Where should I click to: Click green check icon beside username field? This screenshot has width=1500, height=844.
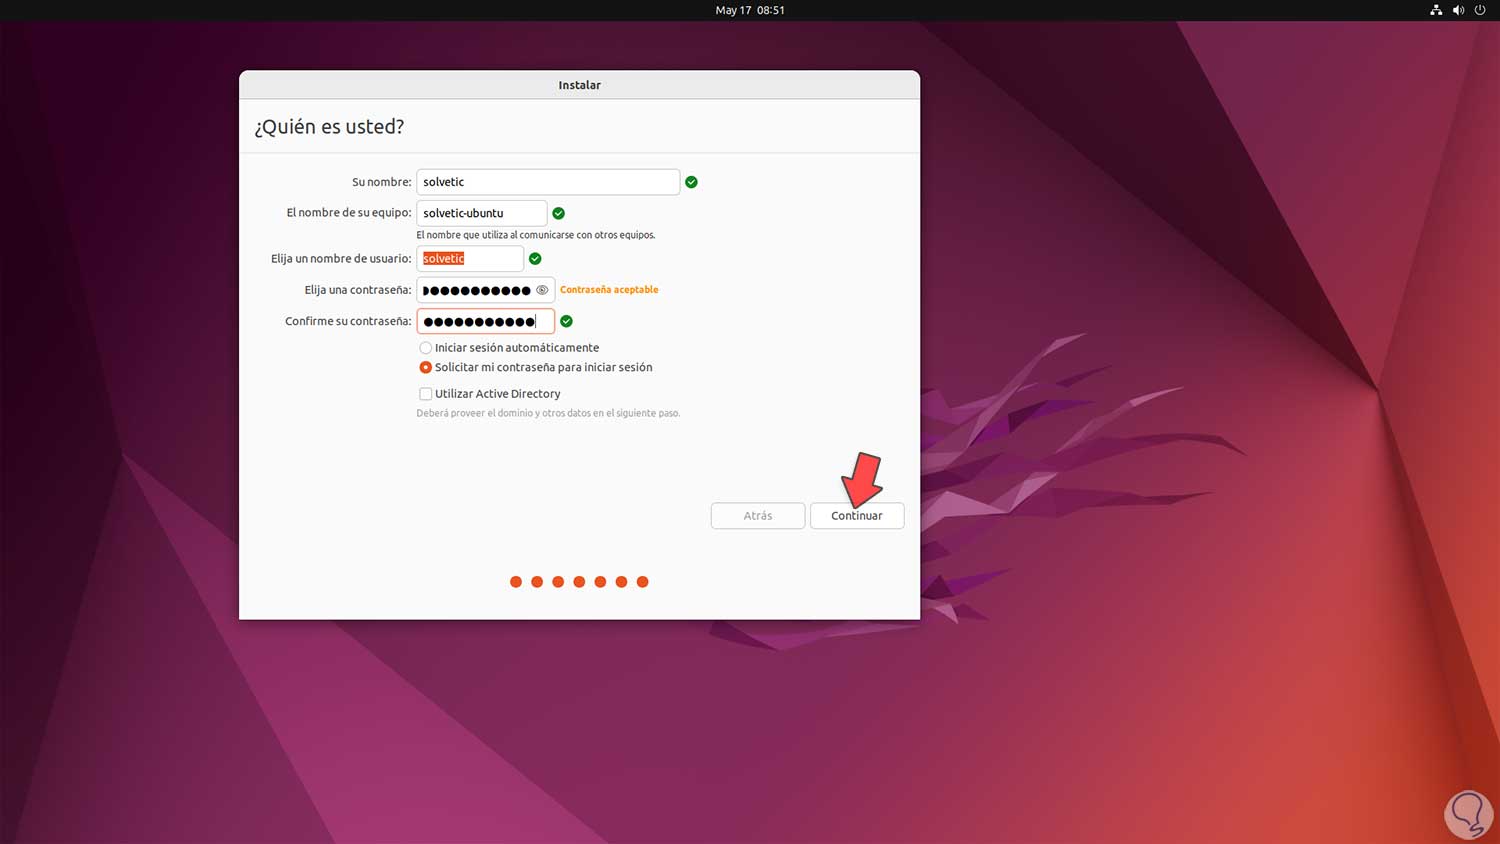tap(535, 259)
